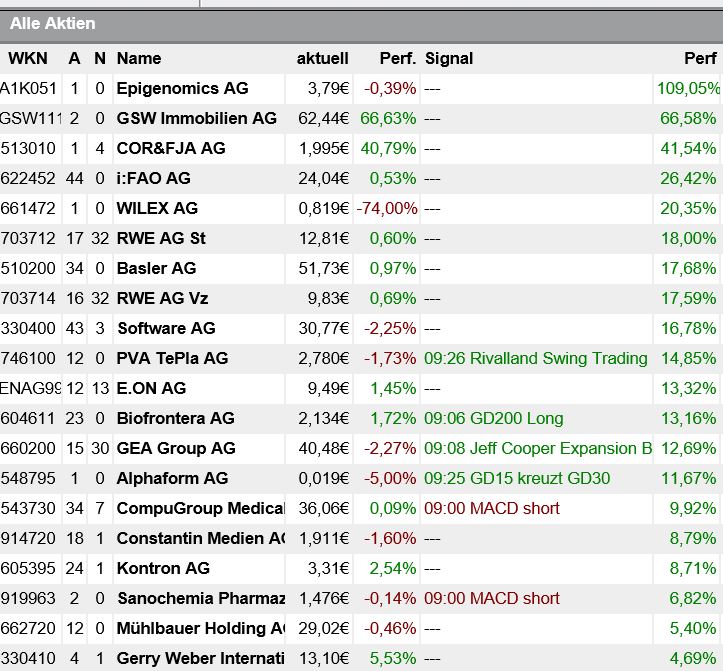Open COR&FJA AG stock details
This screenshot has height=671, width=723.
tap(171, 148)
